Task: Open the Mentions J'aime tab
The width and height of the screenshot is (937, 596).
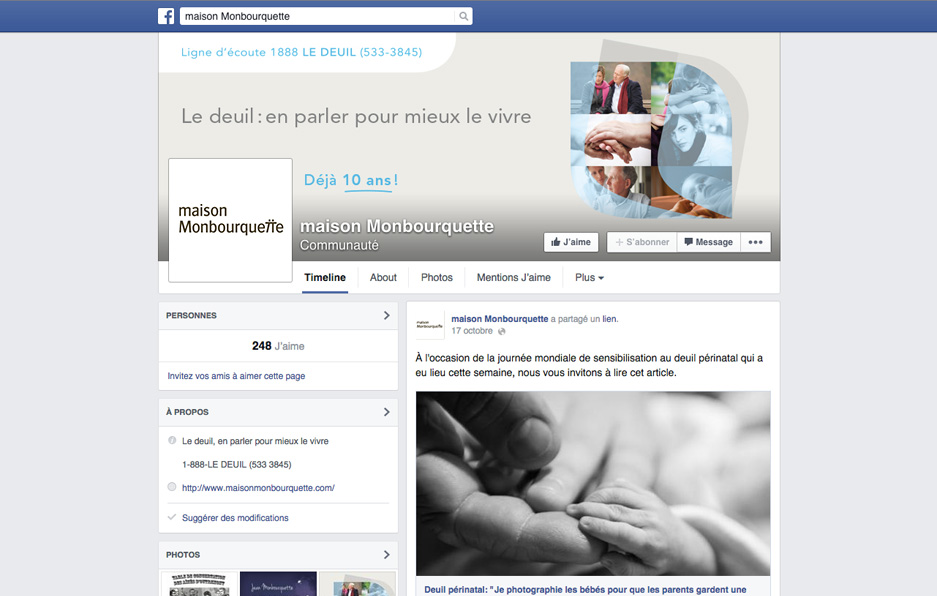Action: (513, 277)
